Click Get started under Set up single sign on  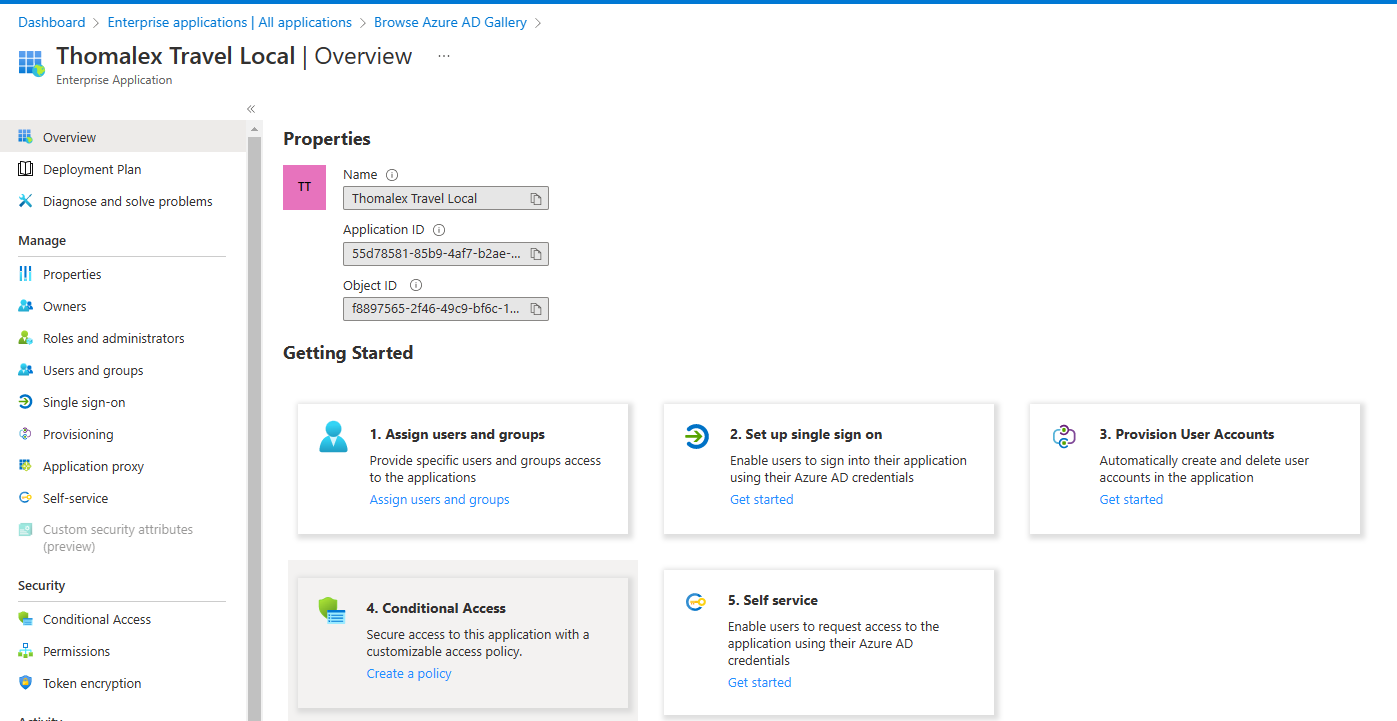tap(762, 499)
